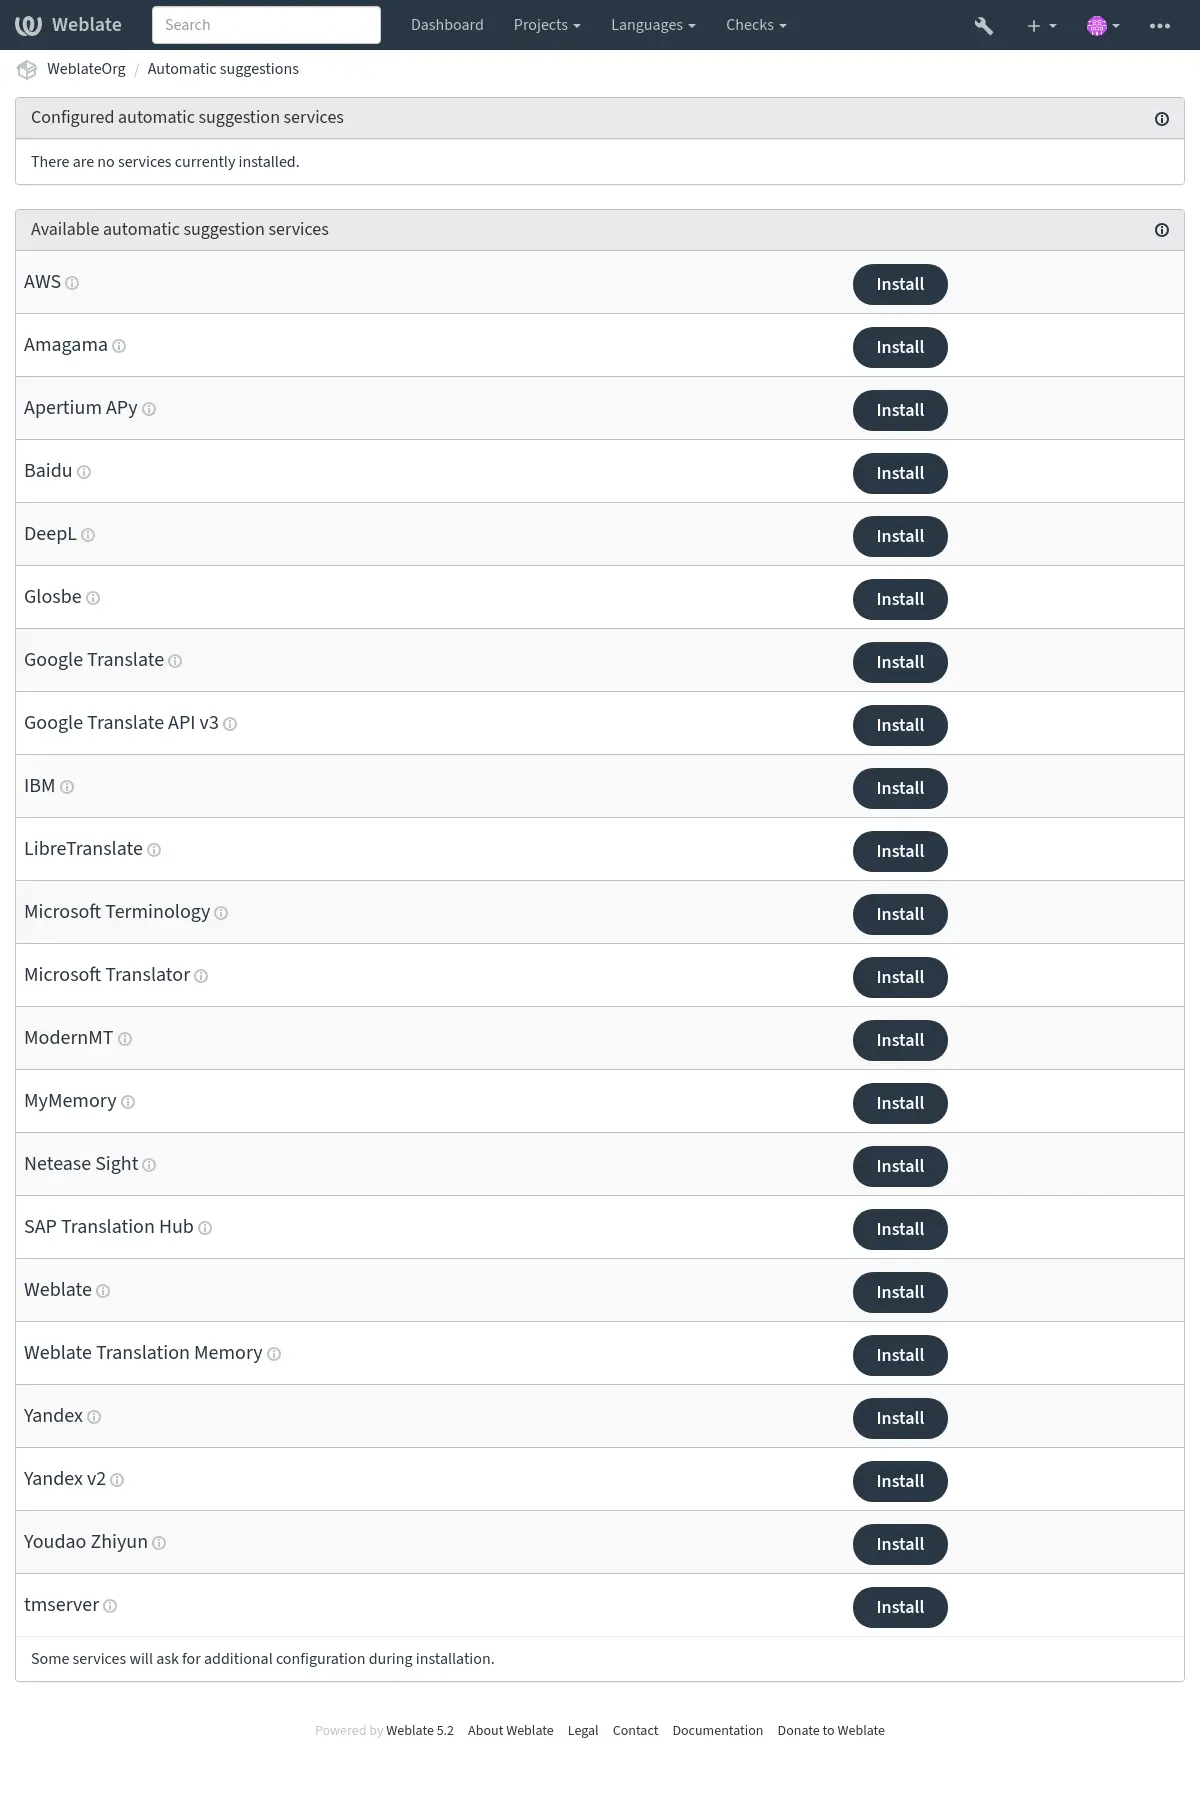Install the LibreTranslate service
Image resolution: width=1200 pixels, height=1807 pixels.
[x=900, y=851]
